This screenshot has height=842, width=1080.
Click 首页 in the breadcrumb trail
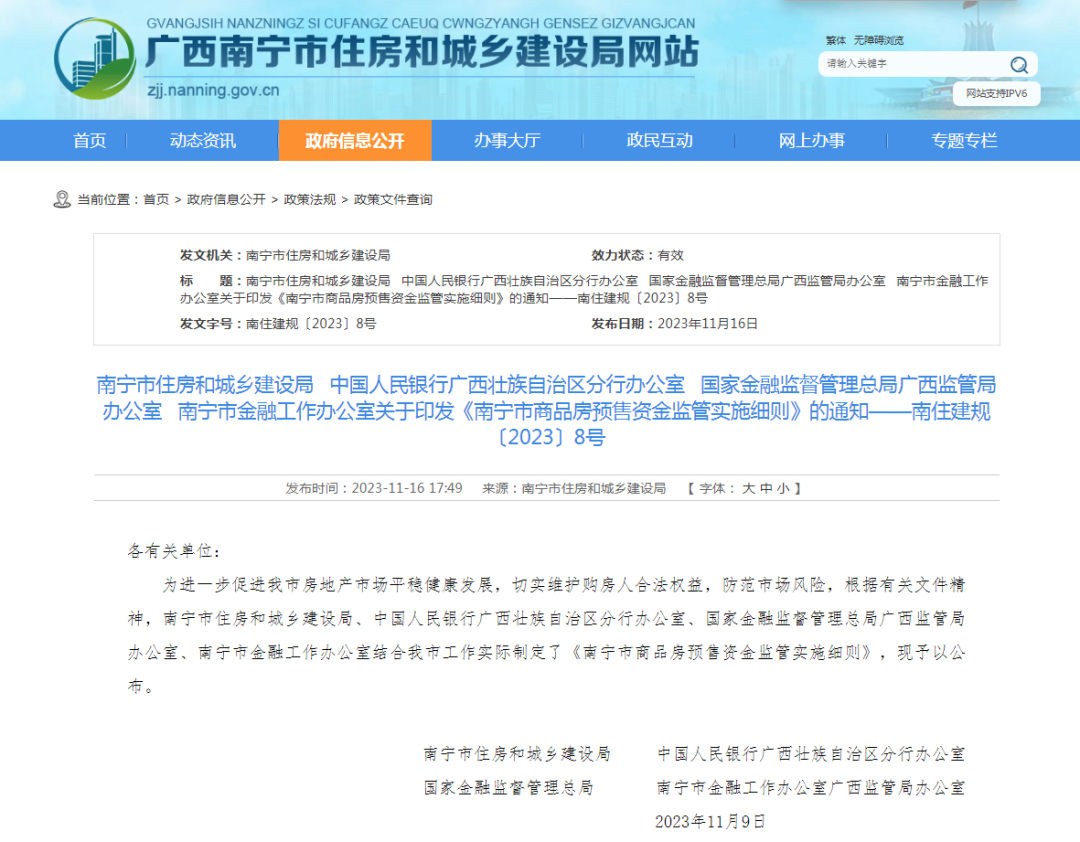coord(160,199)
